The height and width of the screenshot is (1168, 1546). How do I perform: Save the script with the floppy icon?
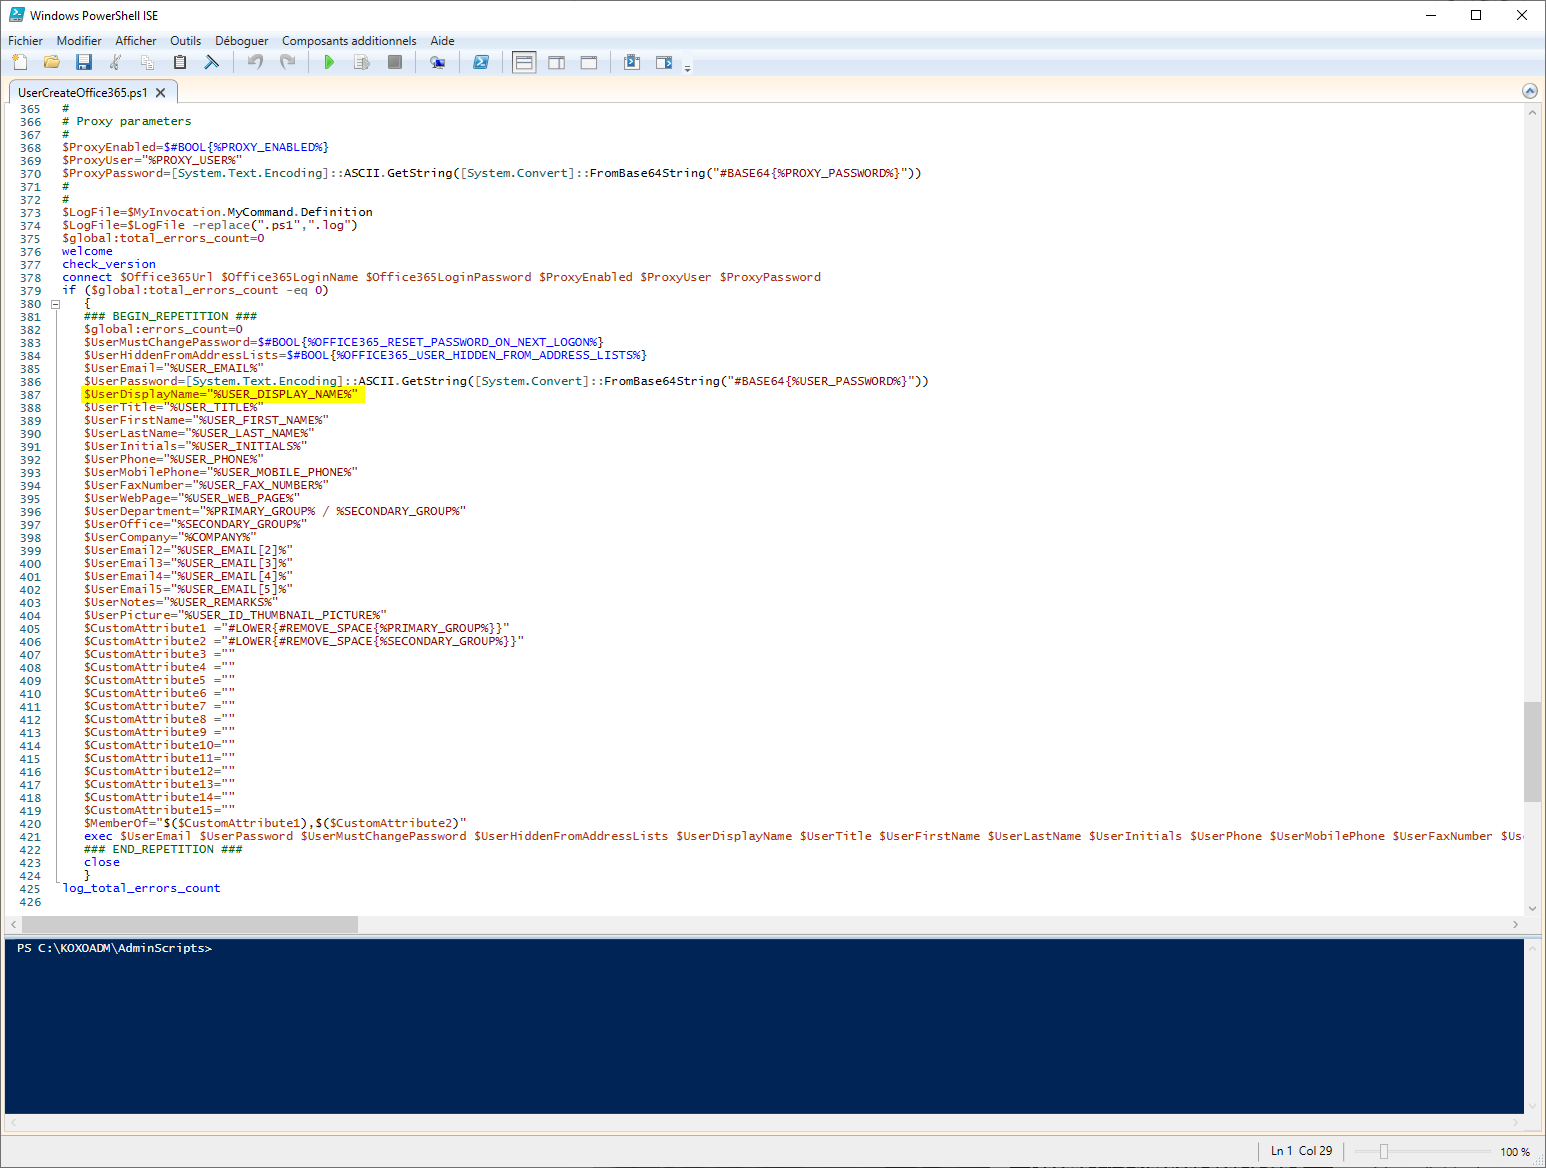click(x=84, y=62)
